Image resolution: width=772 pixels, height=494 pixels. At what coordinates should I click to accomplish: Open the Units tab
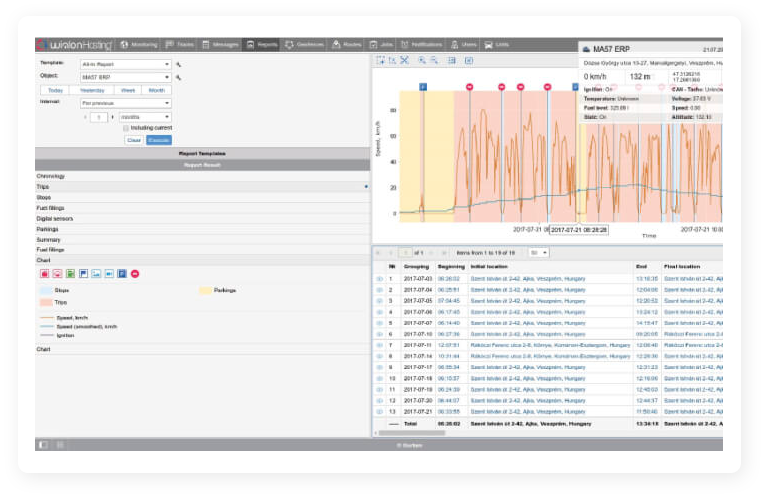496,45
